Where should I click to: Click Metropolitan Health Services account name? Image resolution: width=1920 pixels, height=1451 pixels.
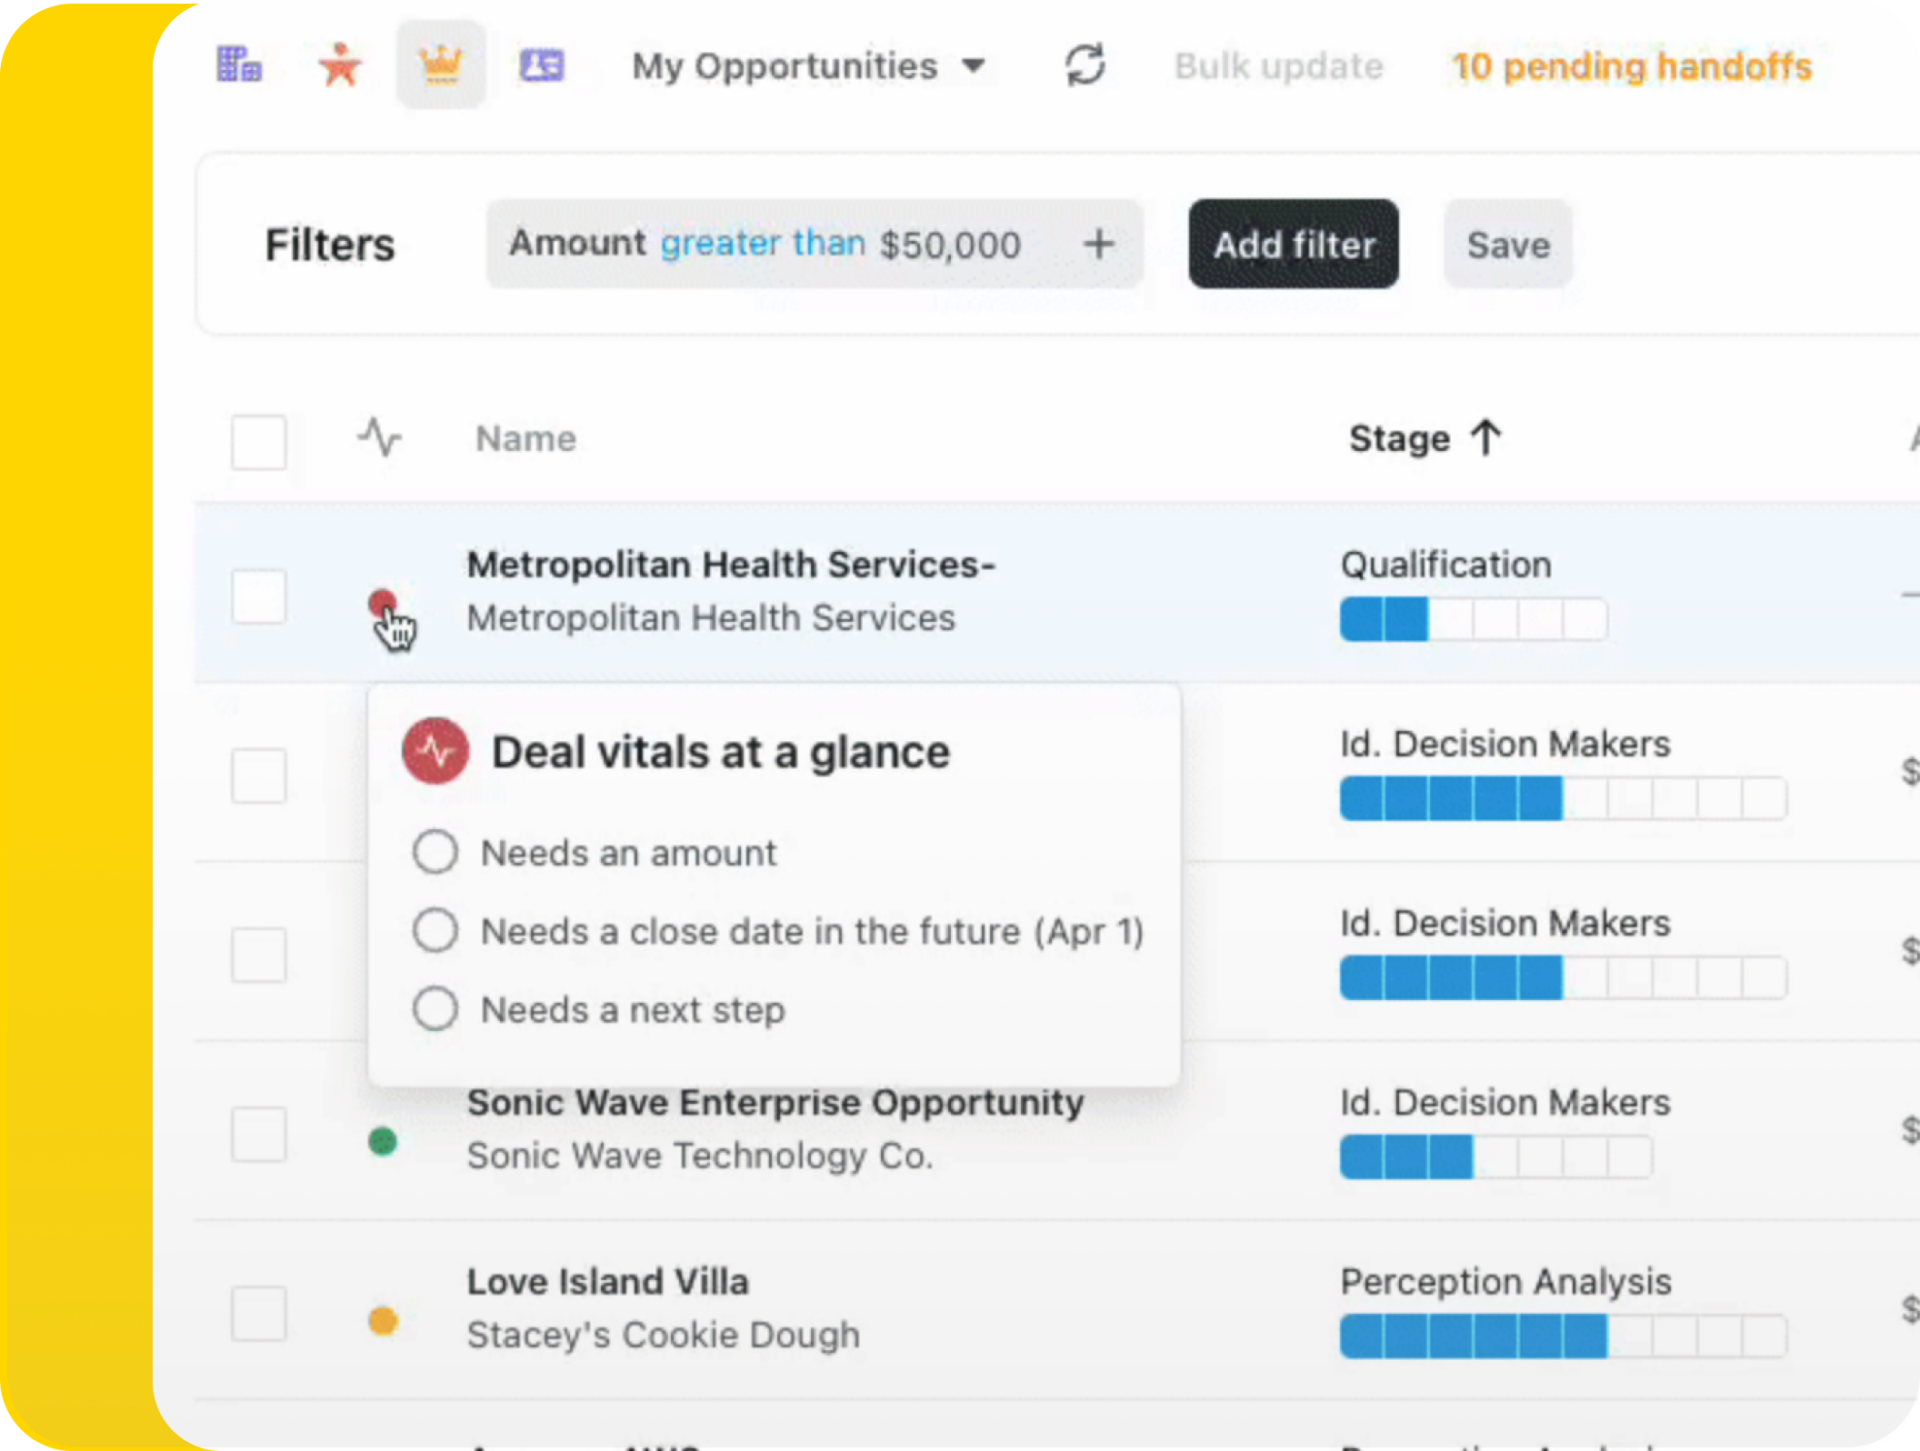(x=711, y=617)
